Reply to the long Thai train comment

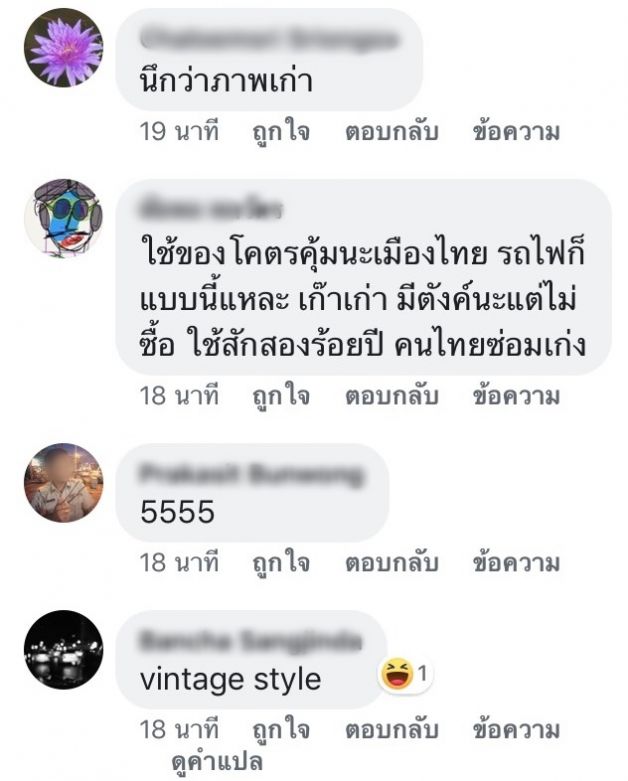[391, 396]
